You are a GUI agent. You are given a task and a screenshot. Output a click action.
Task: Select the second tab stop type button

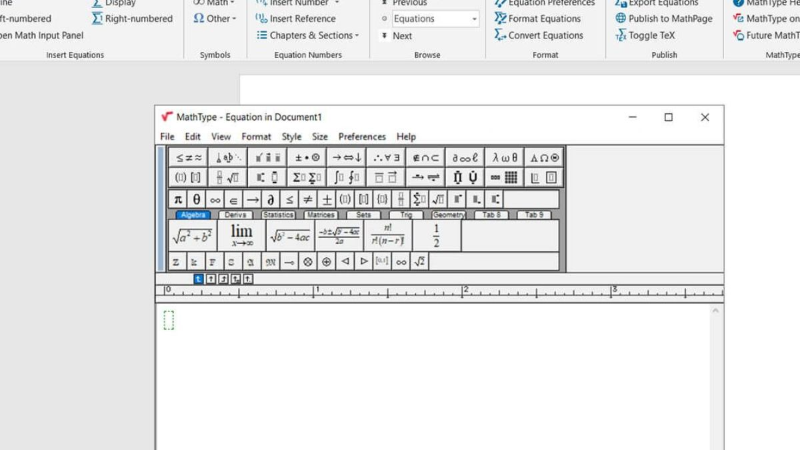click(211, 279)
